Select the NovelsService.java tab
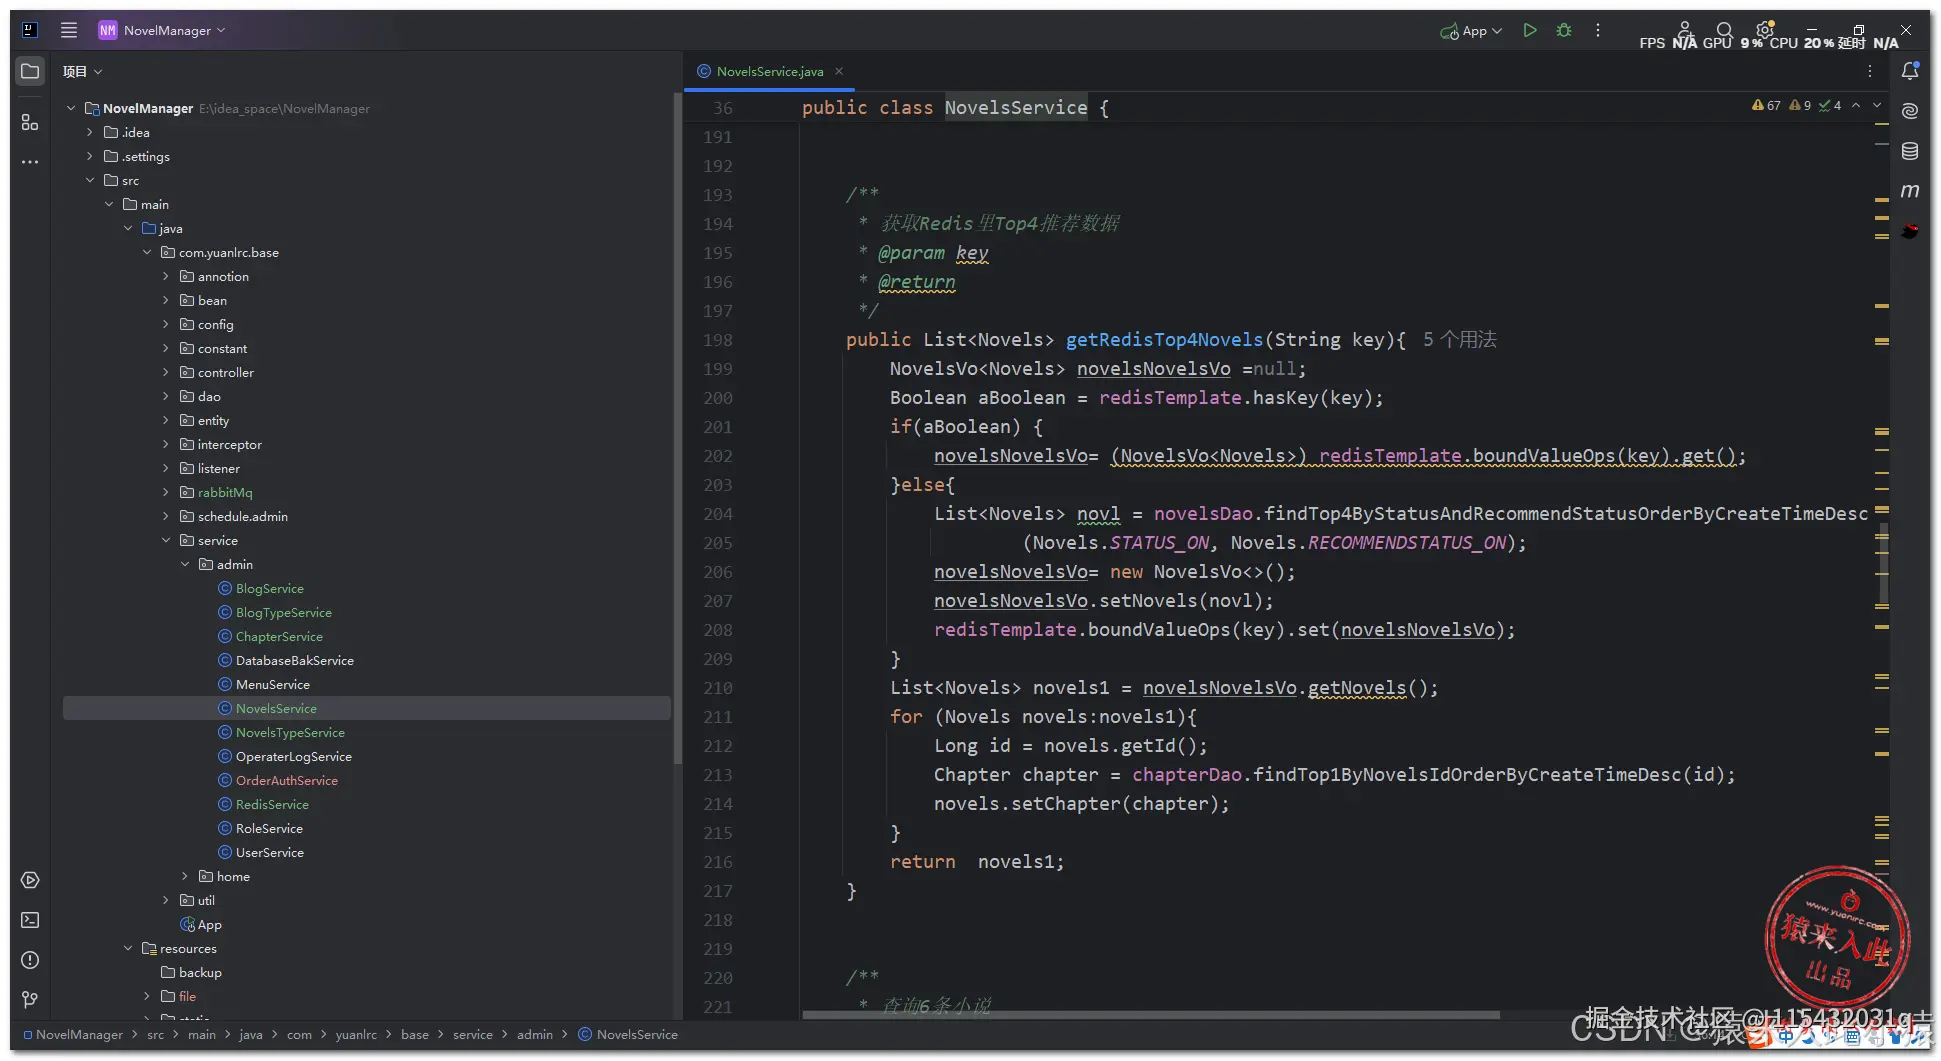 point(770,71)
